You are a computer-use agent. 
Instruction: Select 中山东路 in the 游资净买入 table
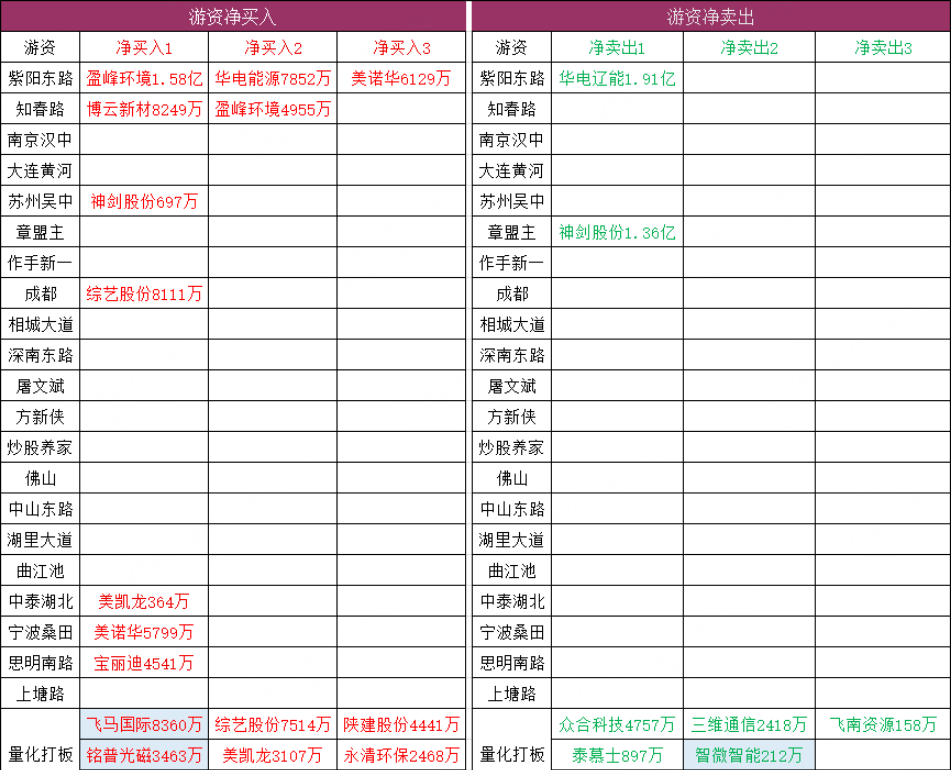coord(40,509)
